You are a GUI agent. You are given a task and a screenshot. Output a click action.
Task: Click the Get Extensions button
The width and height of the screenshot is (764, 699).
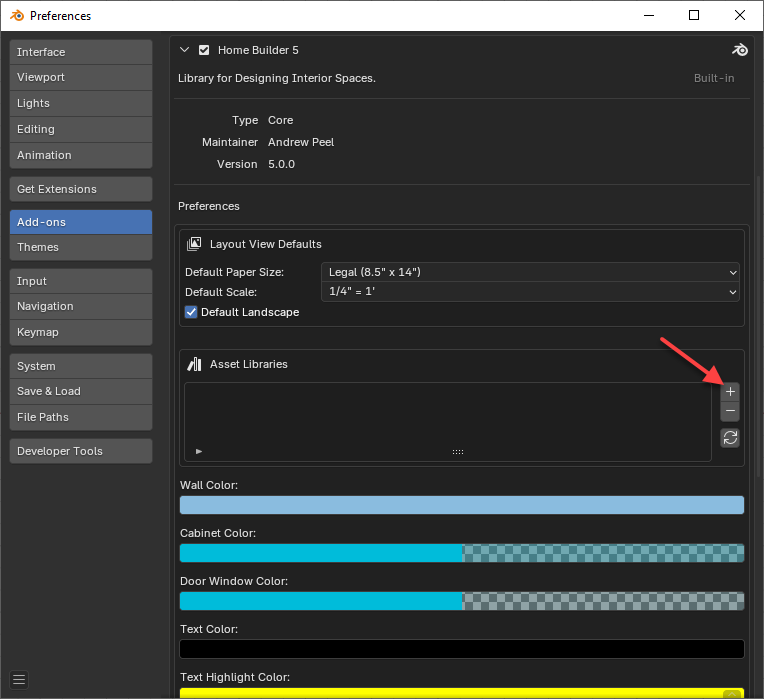pos(81,189)
